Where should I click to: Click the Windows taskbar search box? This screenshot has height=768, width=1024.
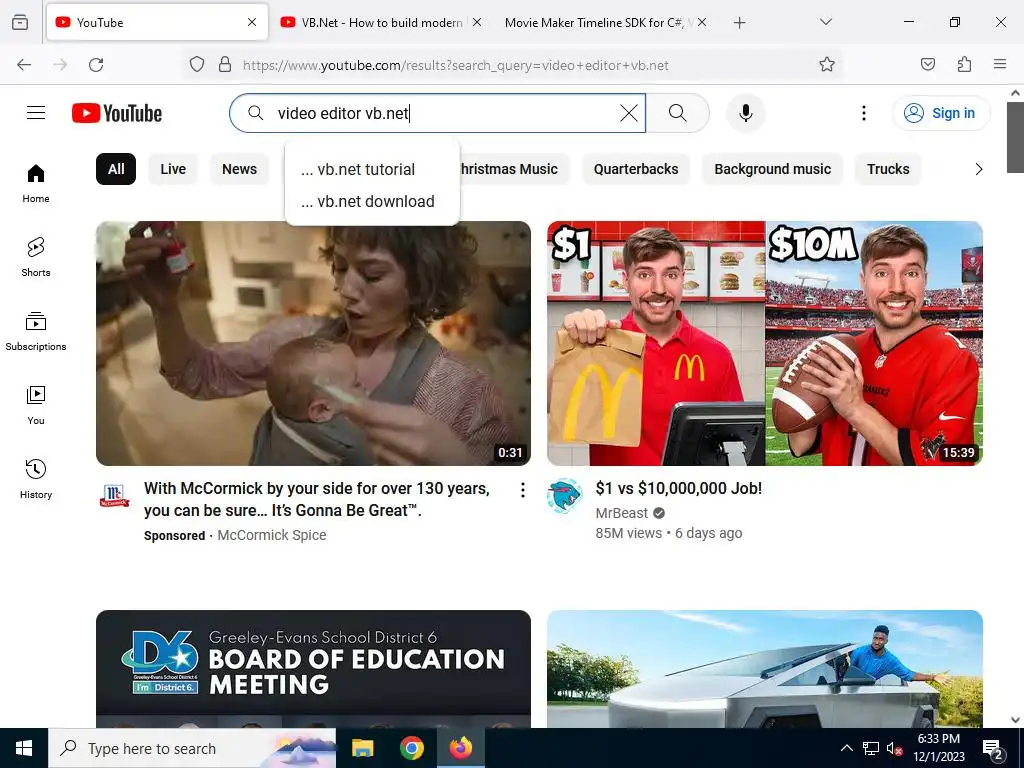pyautogui.click(x=192, y=748)
